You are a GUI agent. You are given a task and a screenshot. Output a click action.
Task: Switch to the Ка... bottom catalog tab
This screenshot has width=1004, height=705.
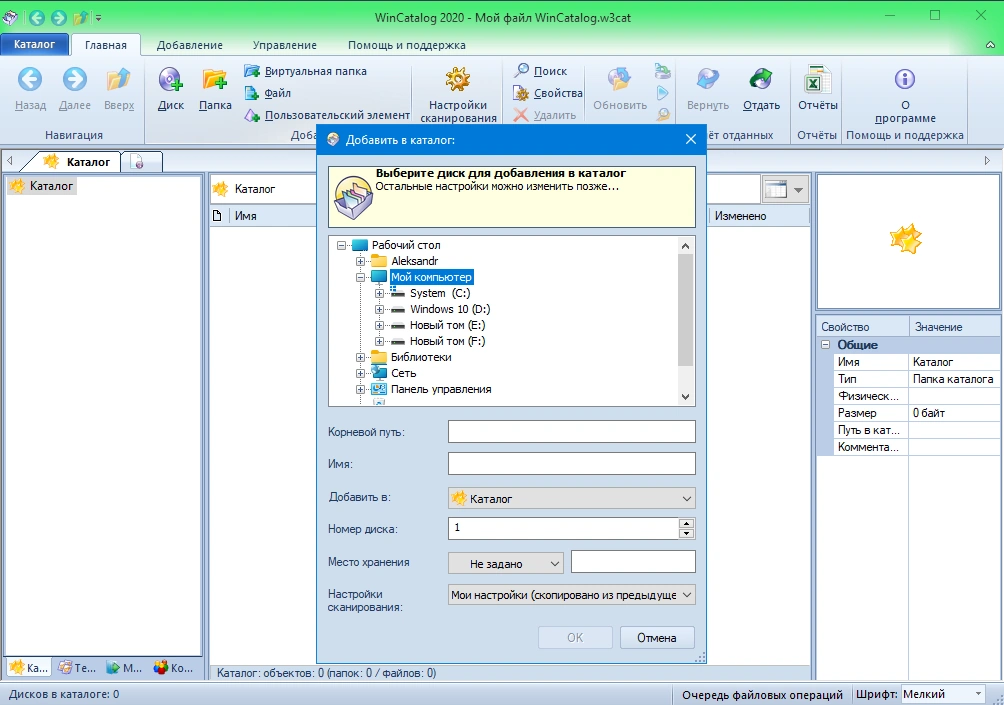29,668
